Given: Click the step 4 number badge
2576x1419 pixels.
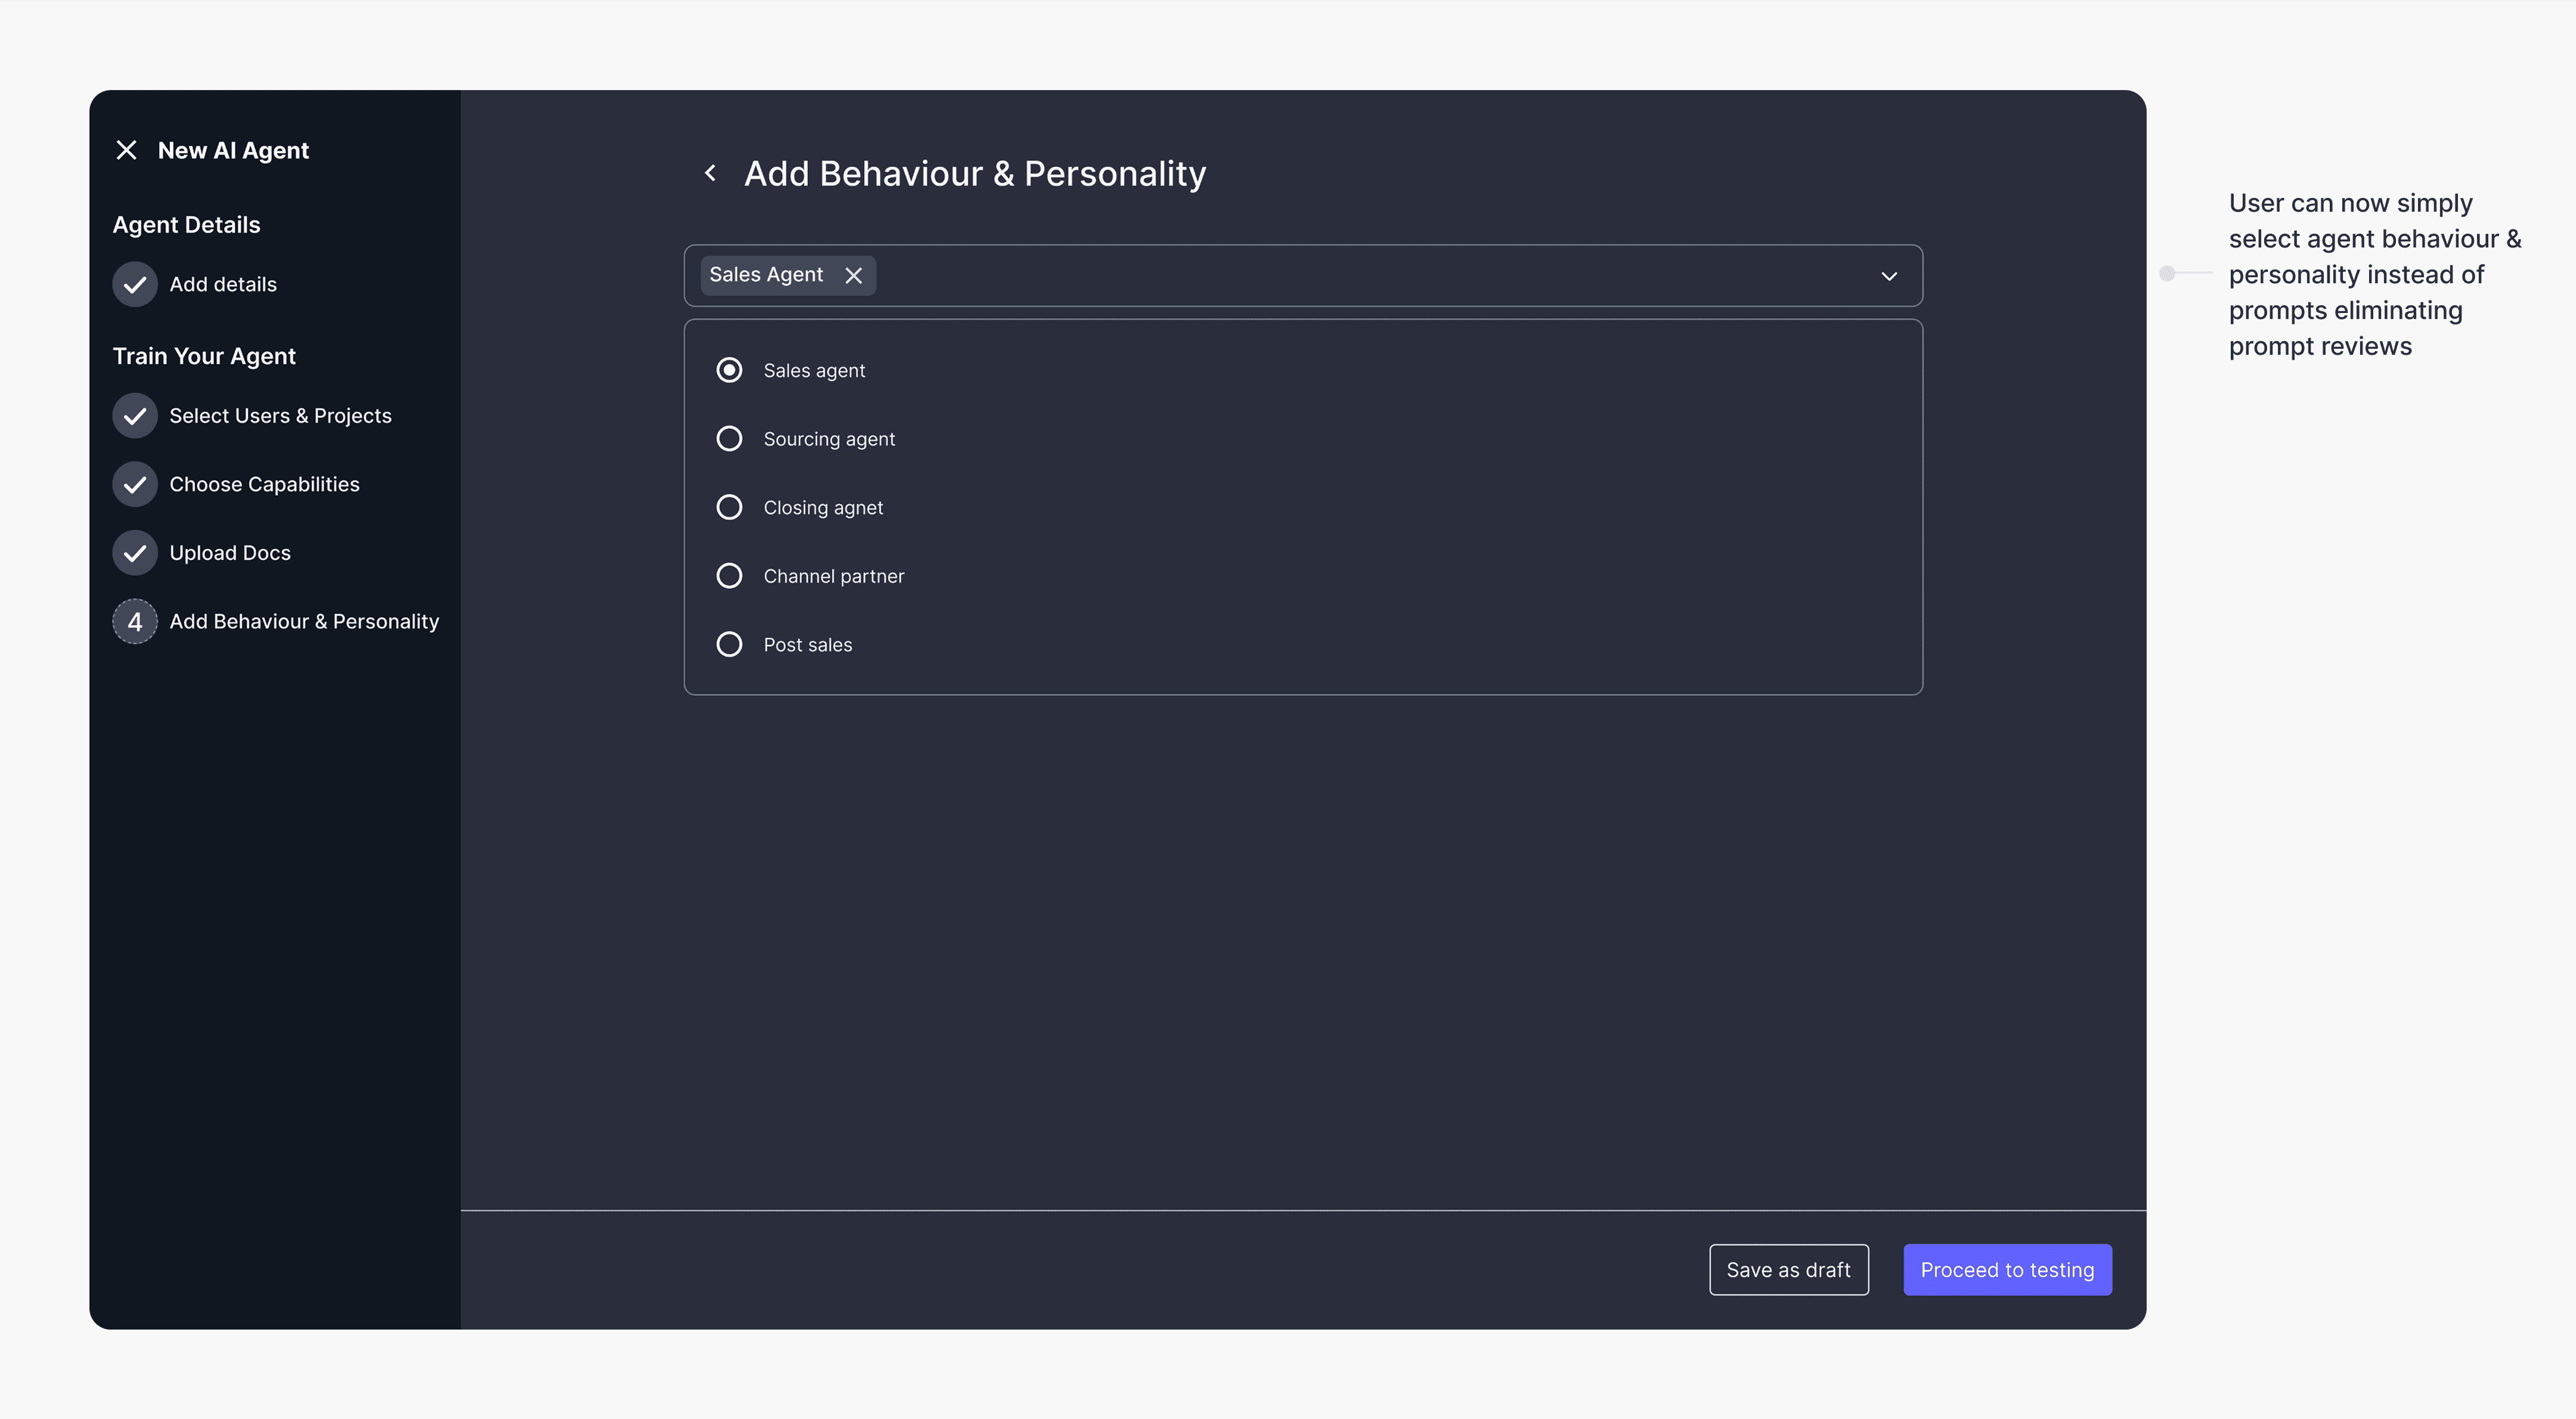Looking at the screenshot, I should click(x=135, y=622).
